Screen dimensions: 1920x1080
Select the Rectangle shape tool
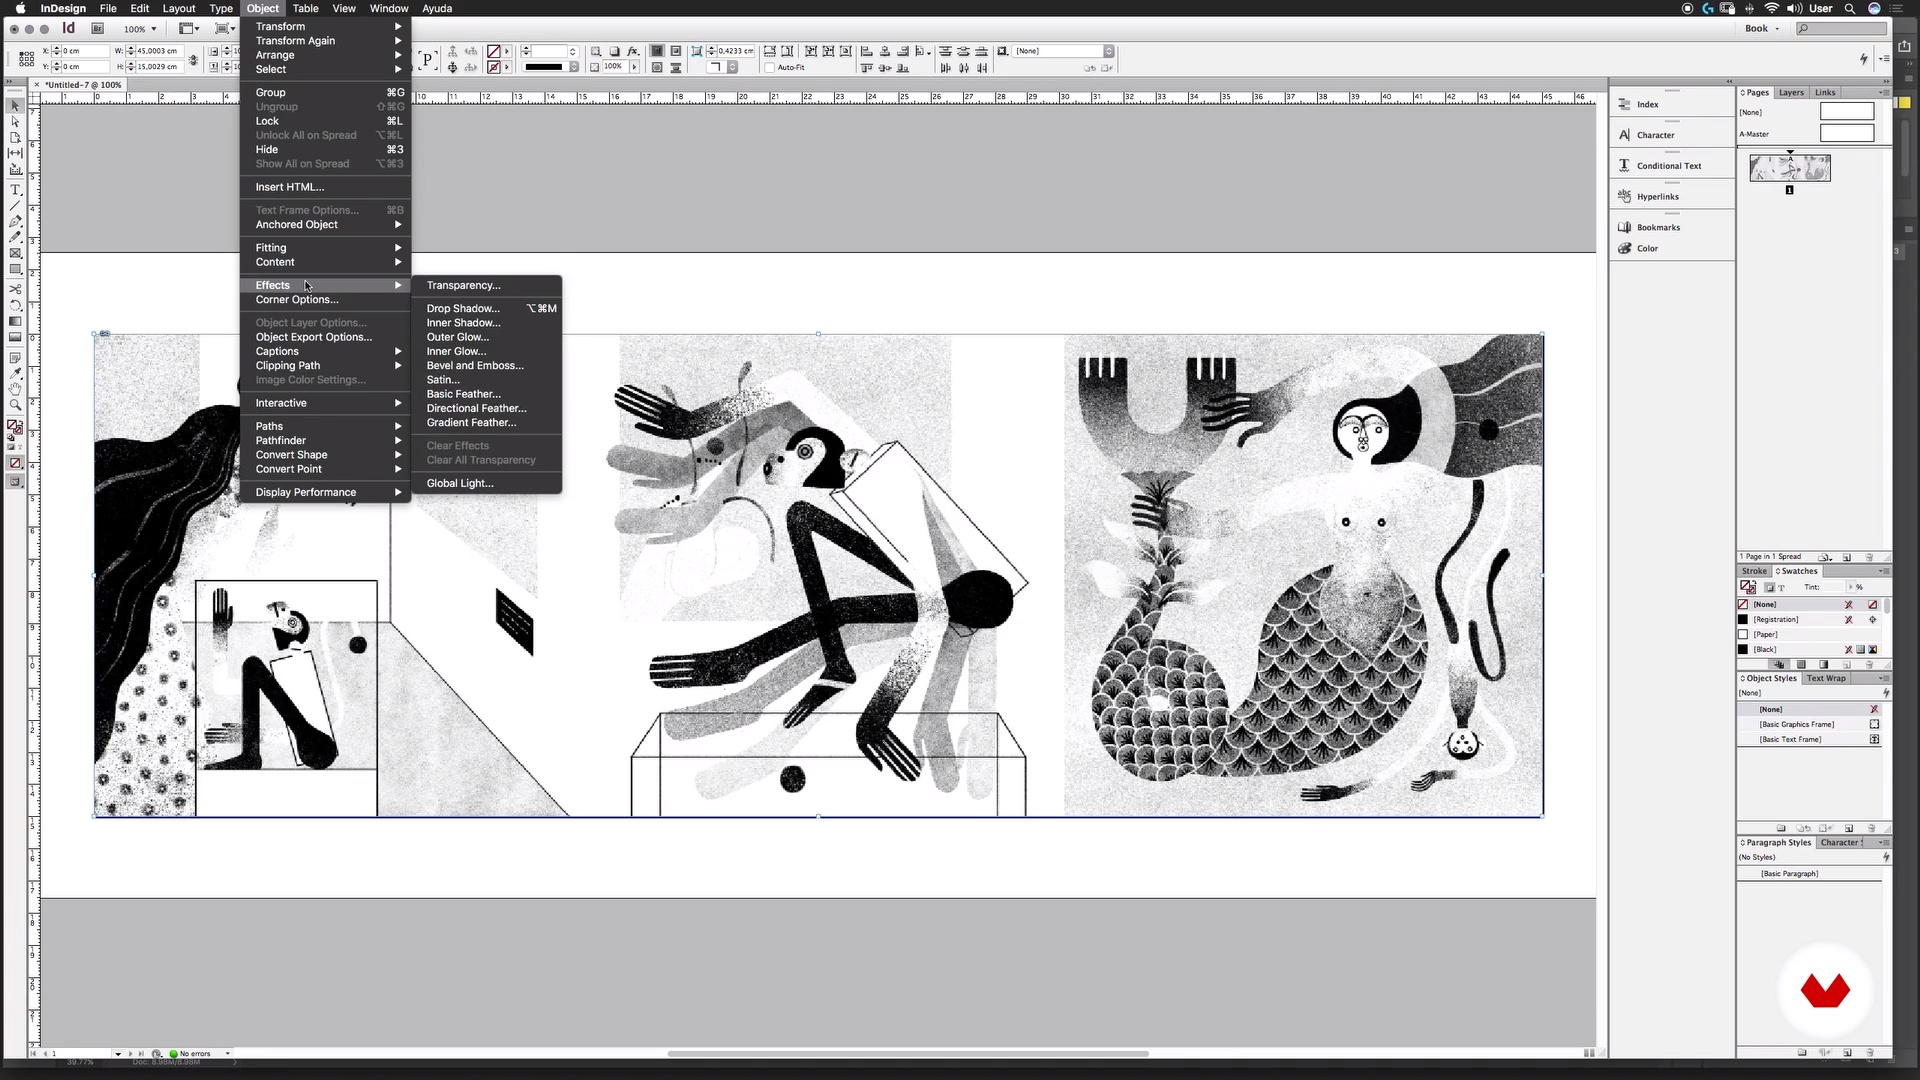15,270
